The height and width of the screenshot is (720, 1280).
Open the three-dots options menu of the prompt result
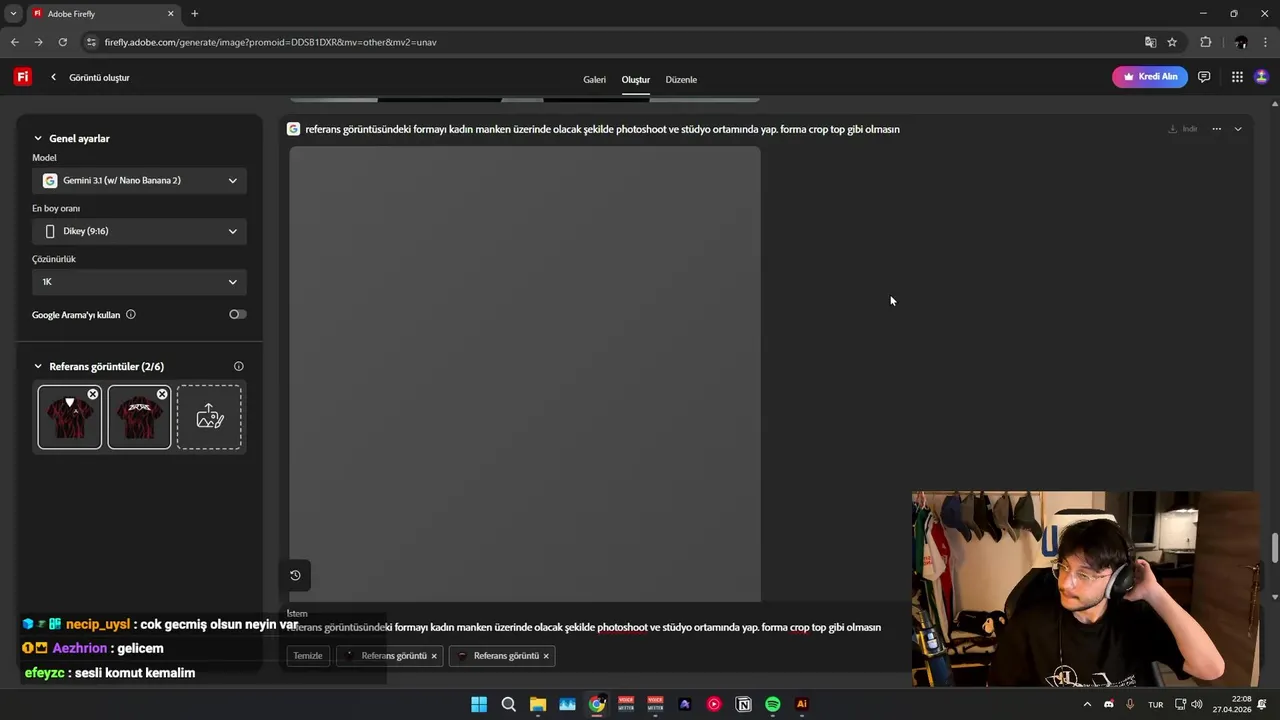[x=1216, y=129]
